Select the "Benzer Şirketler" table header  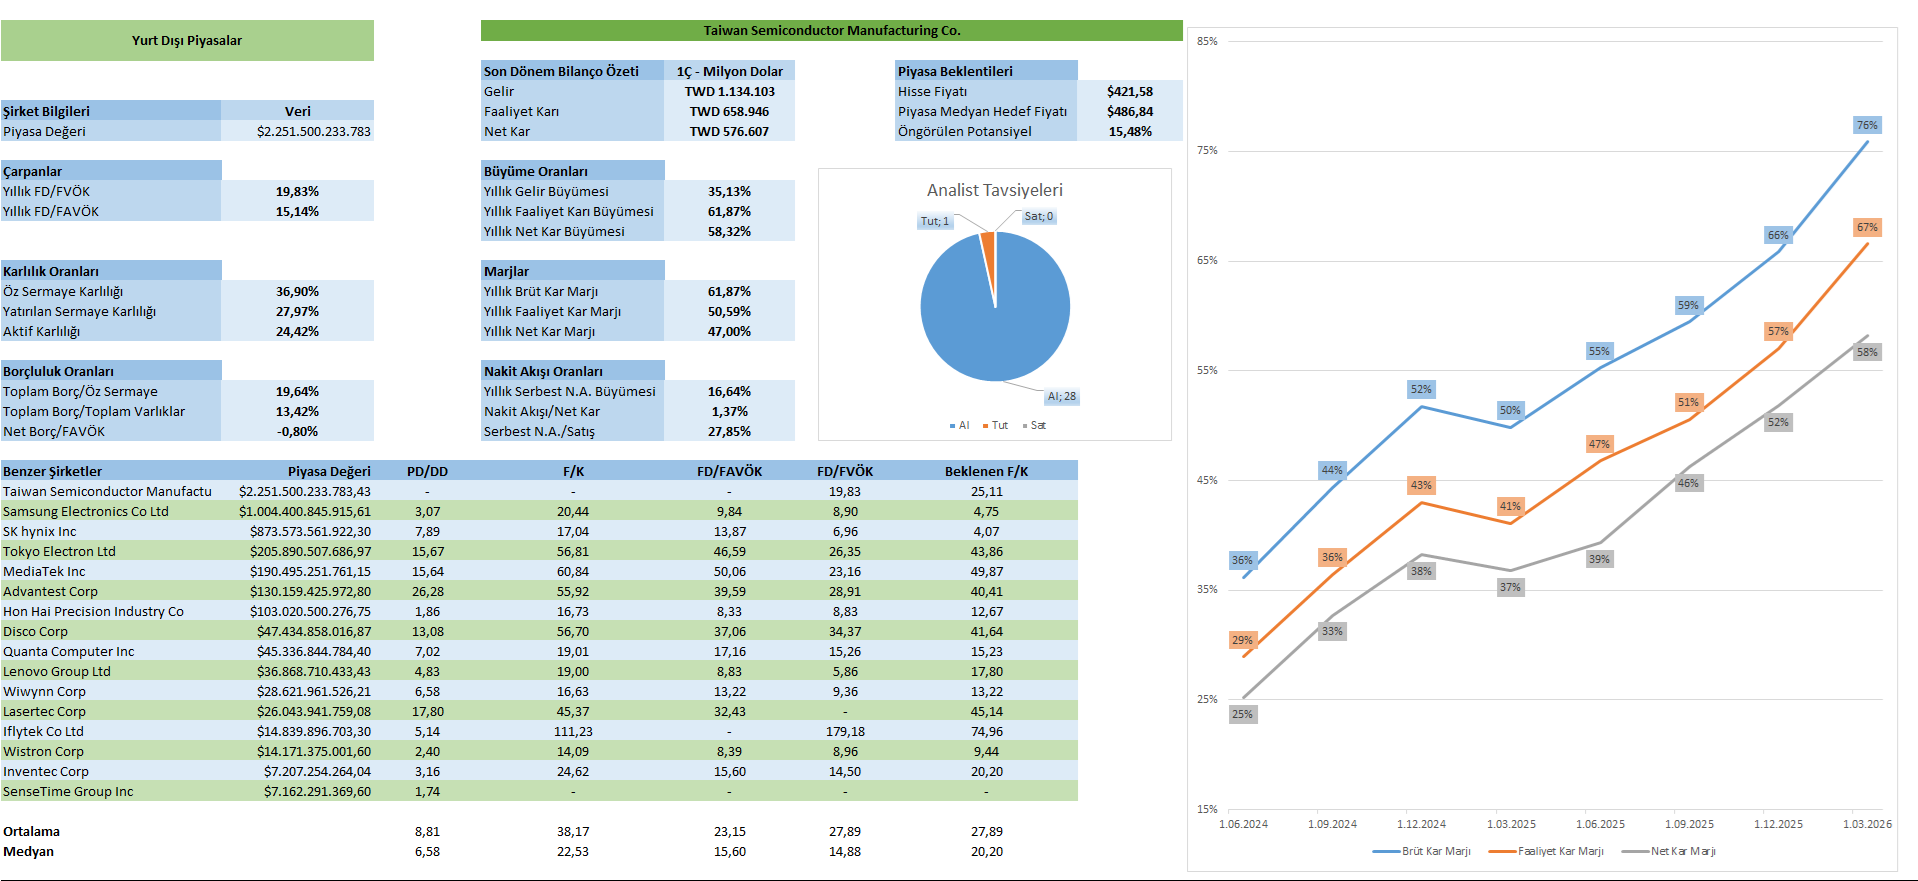pos(52,471)
